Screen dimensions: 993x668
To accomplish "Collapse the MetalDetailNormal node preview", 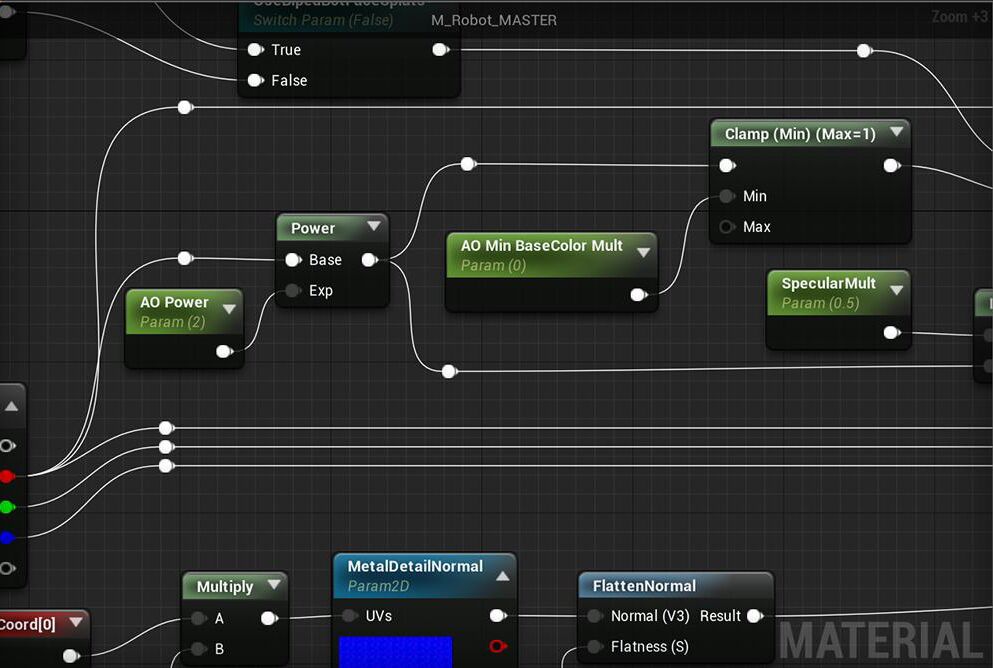I will pos(502,575).
